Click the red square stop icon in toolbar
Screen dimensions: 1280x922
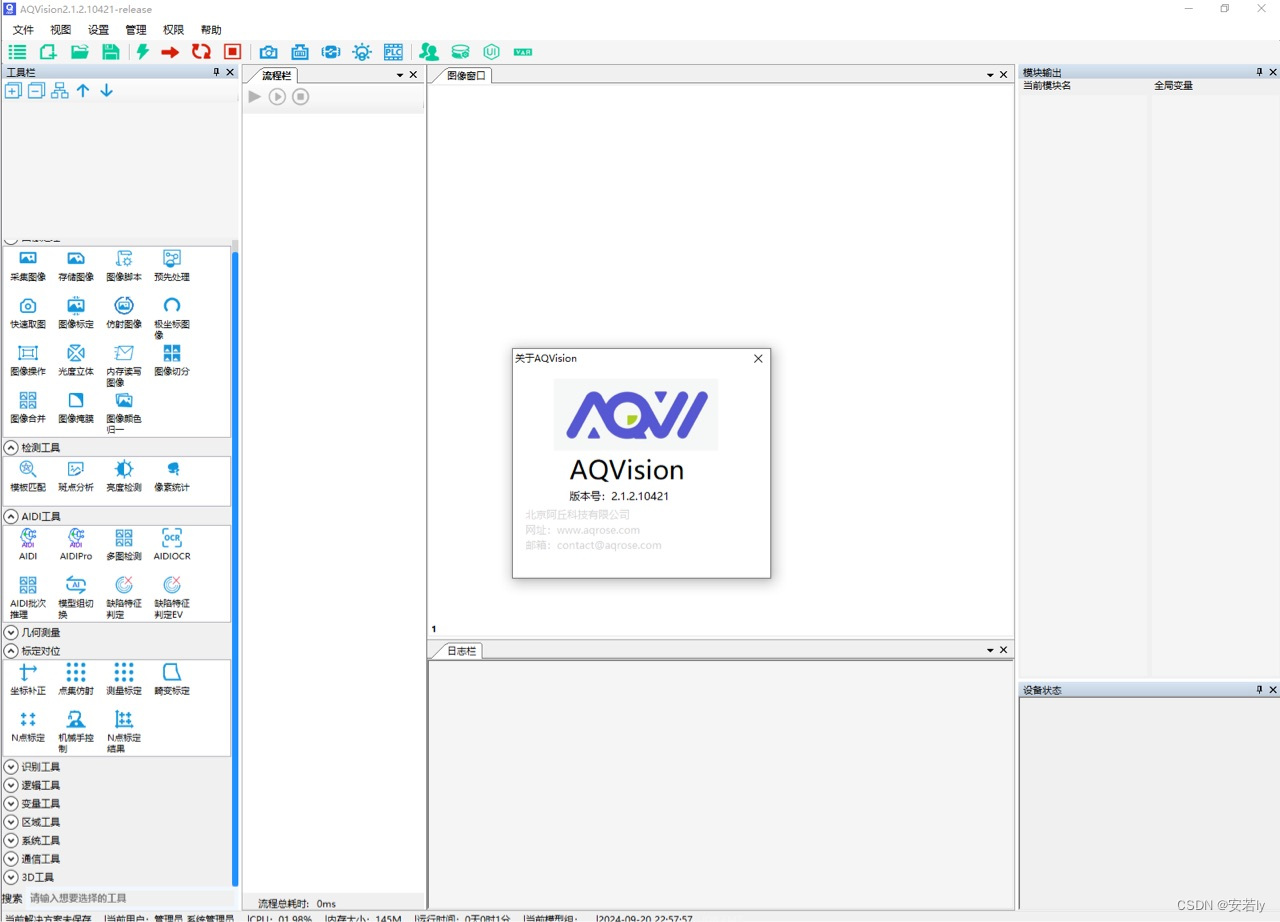tap(233, 52)
